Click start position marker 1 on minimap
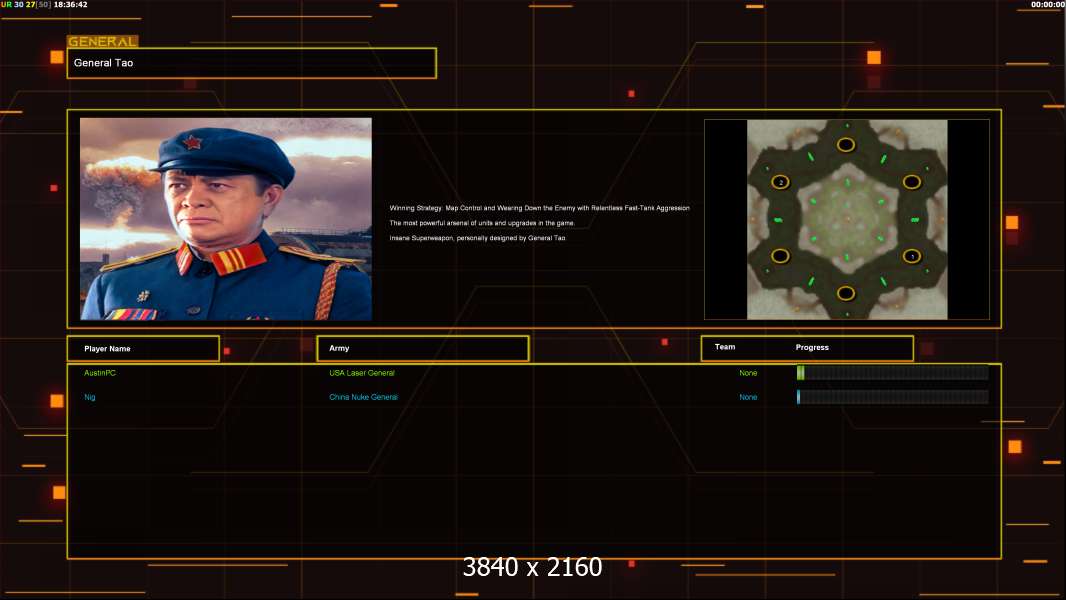Image resolution: width=1066 pixels, height=600 pixels. (x=912, y=256)
